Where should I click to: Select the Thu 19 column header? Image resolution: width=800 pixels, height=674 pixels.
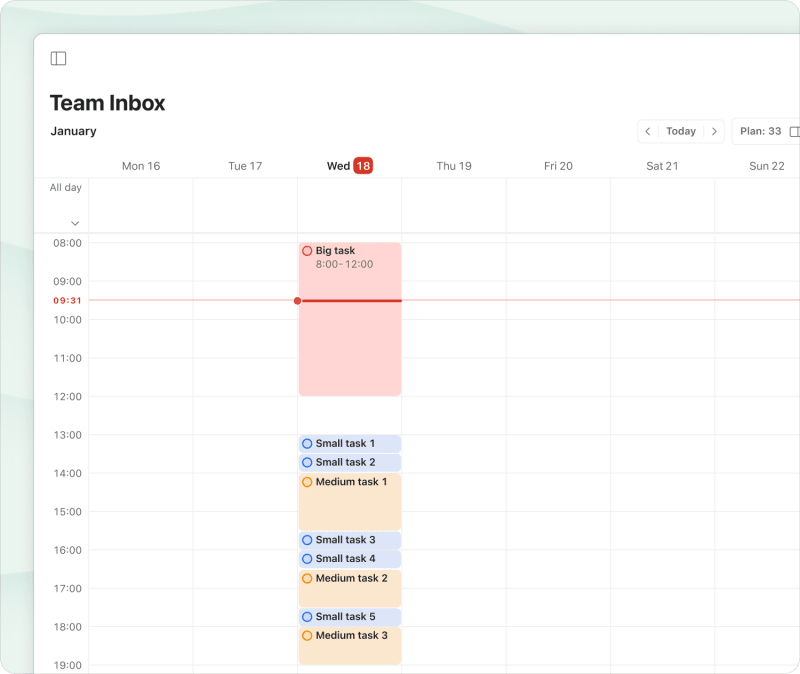[x=454, y=166]
